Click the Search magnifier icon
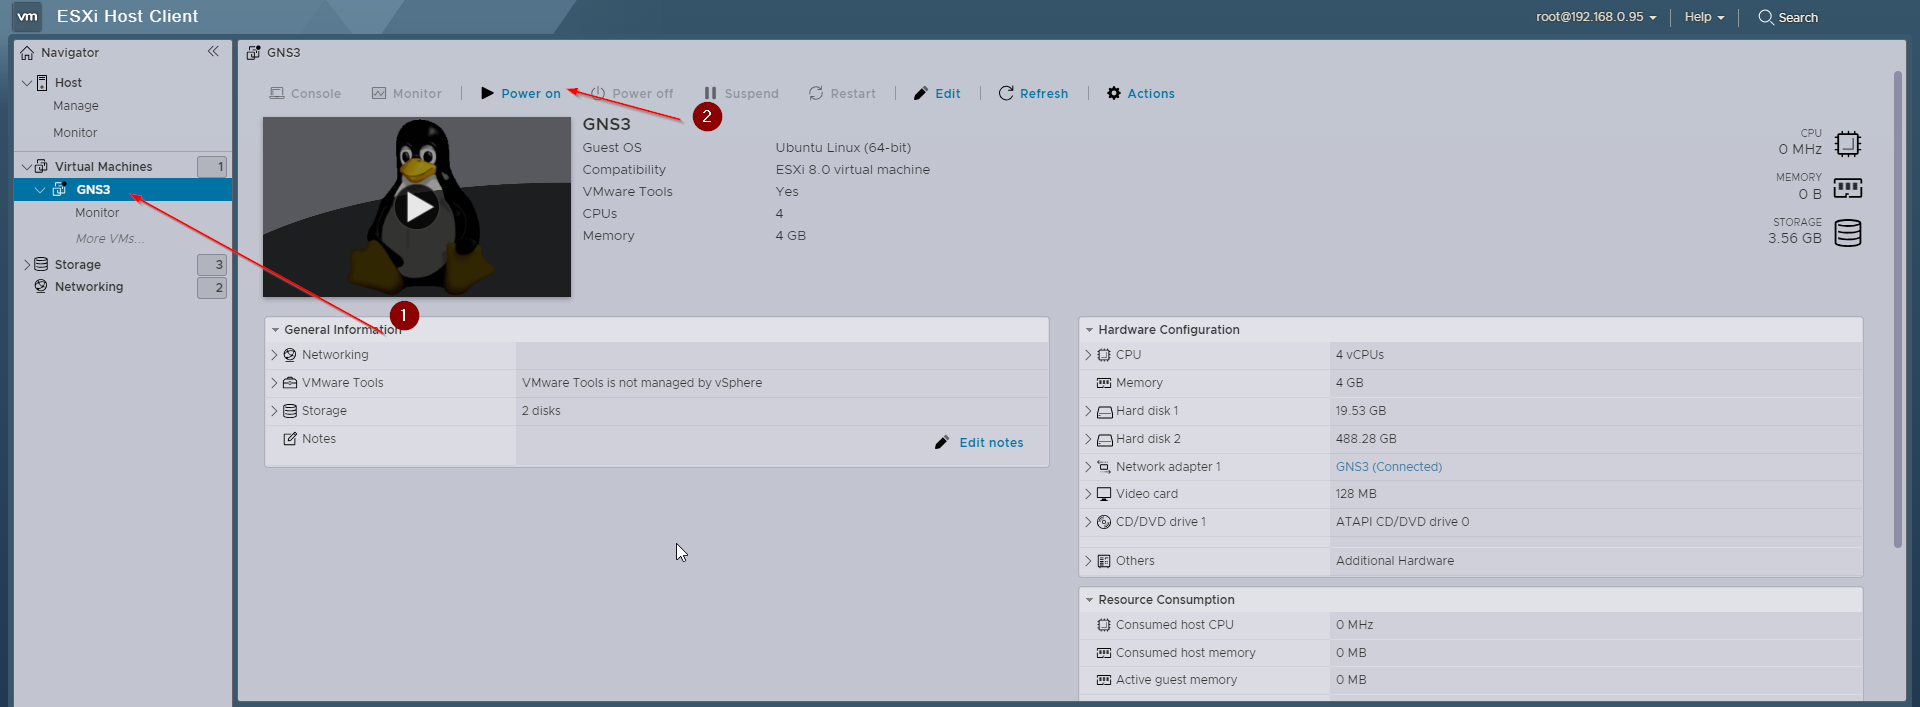 (1766, 17)
